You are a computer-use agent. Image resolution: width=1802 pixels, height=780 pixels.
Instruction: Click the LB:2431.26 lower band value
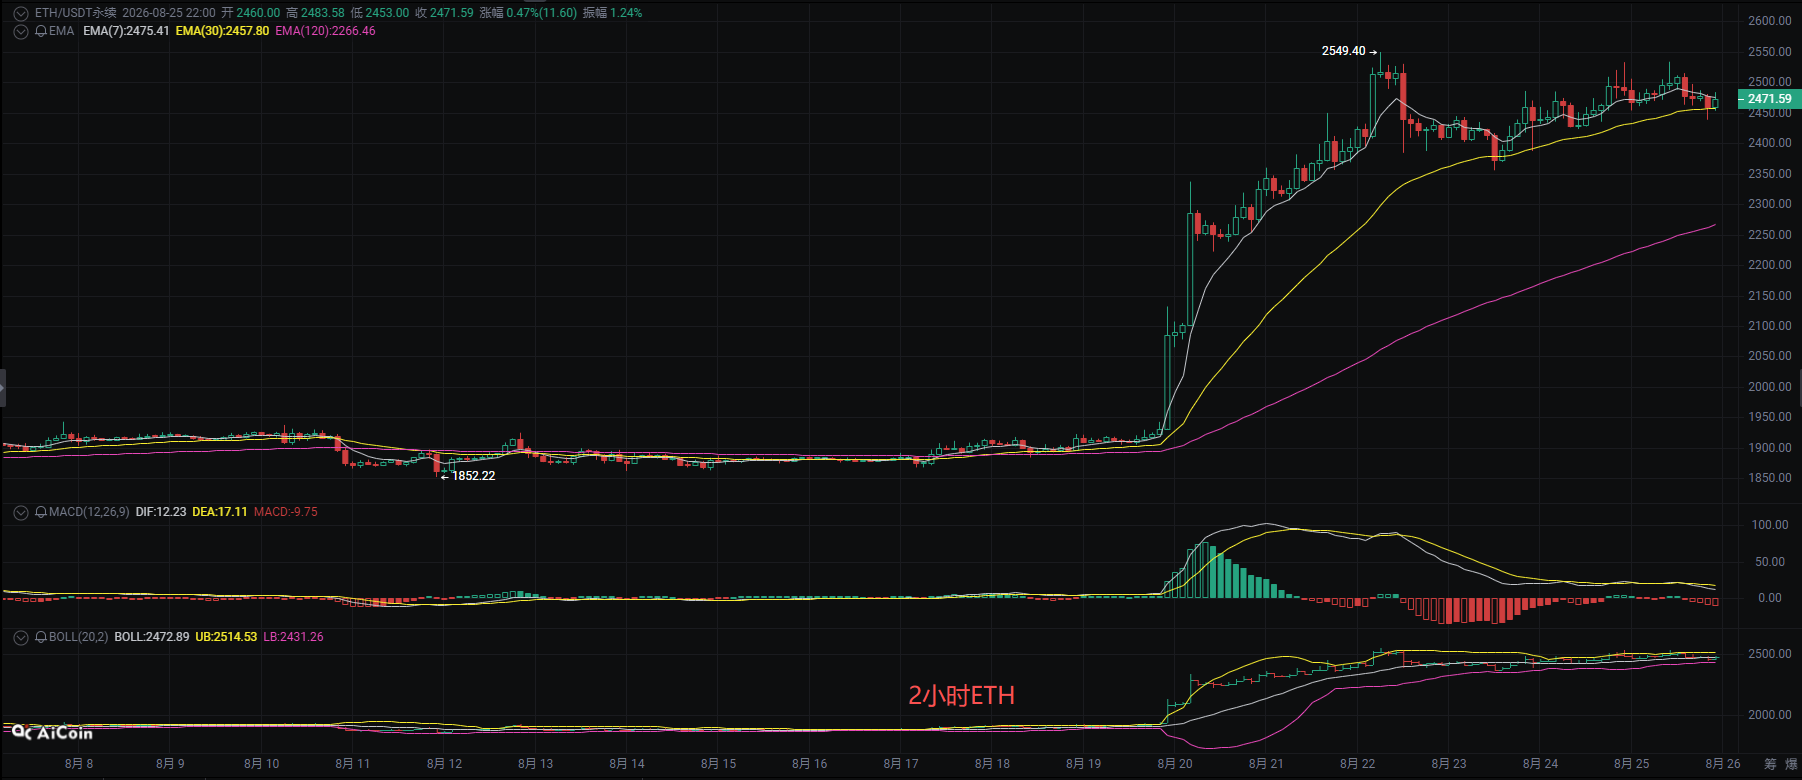coord(294,637)
